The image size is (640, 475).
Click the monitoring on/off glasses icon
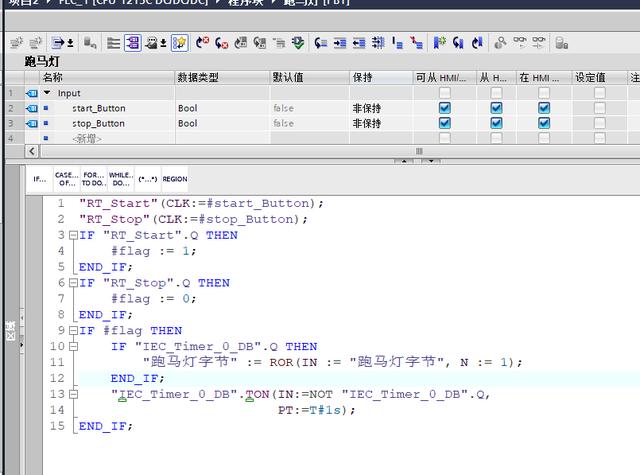(x=520, y=42)
